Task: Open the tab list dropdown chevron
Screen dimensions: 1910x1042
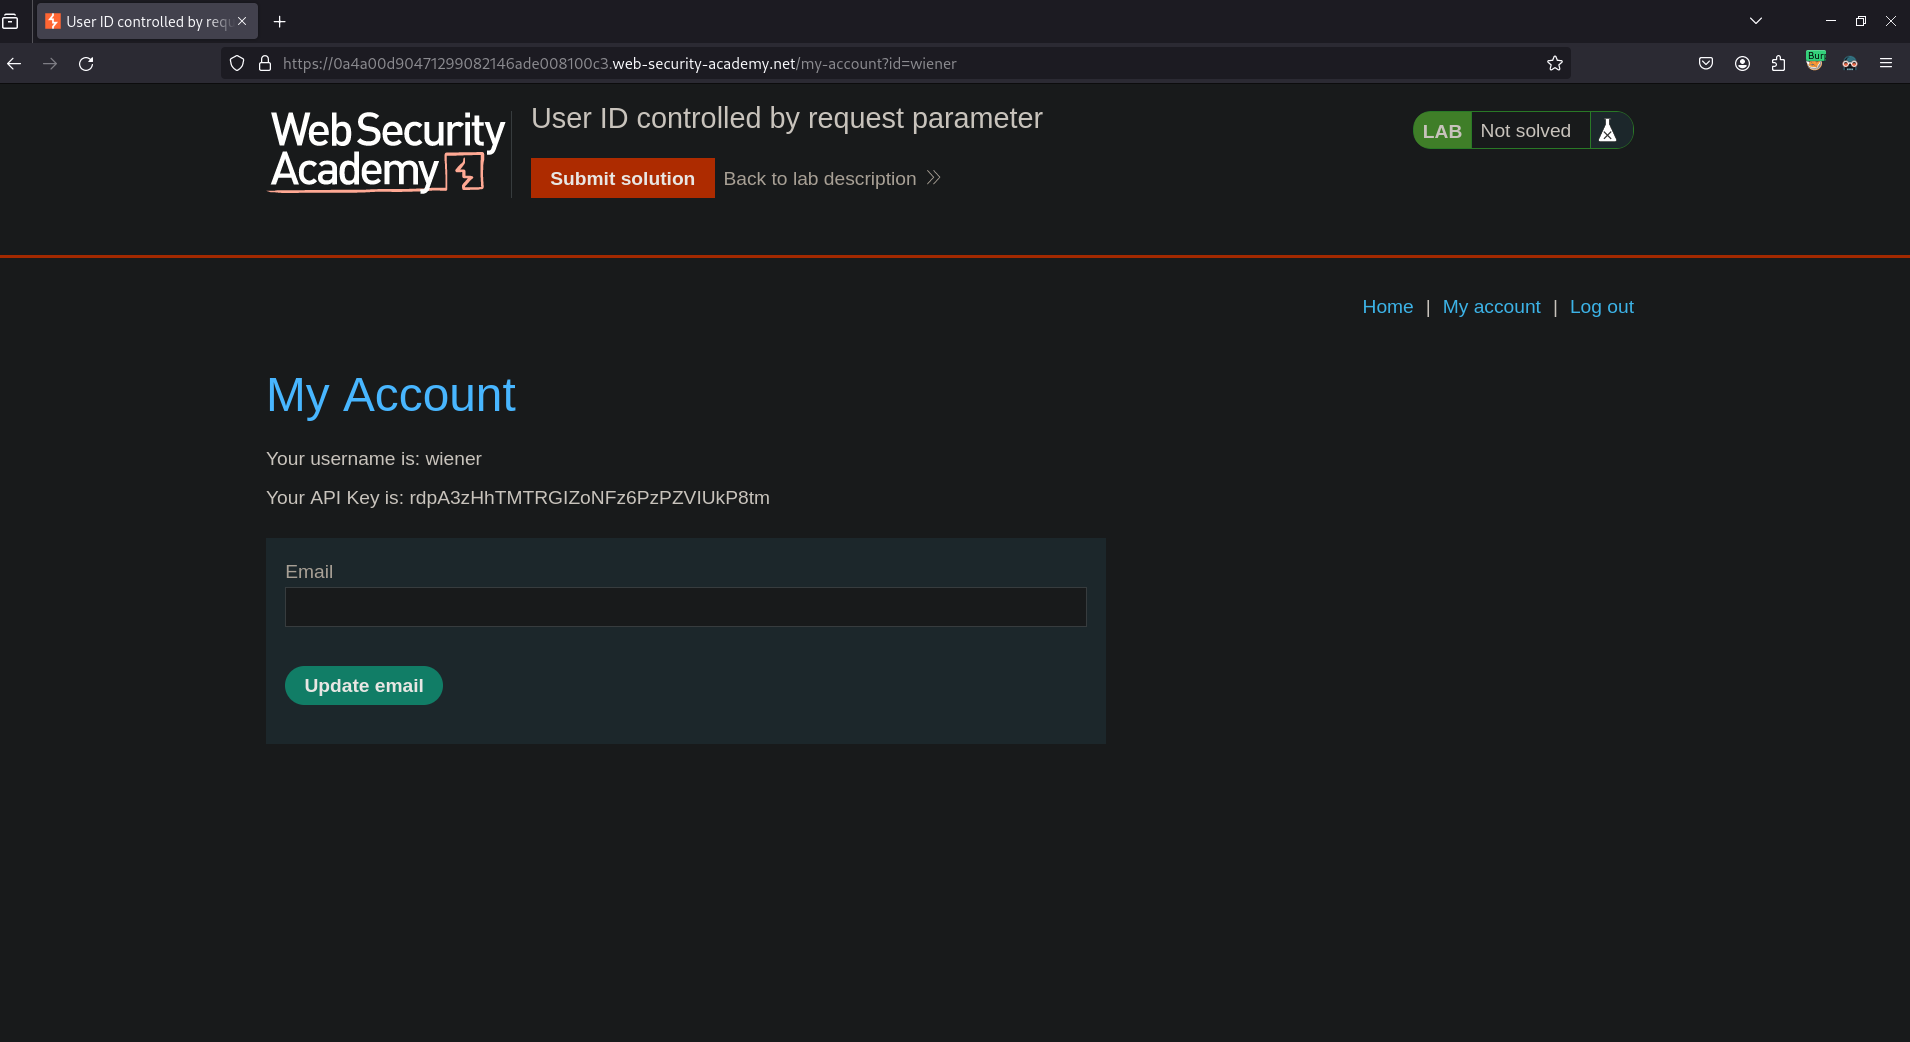Action: tap(1755, 20)
